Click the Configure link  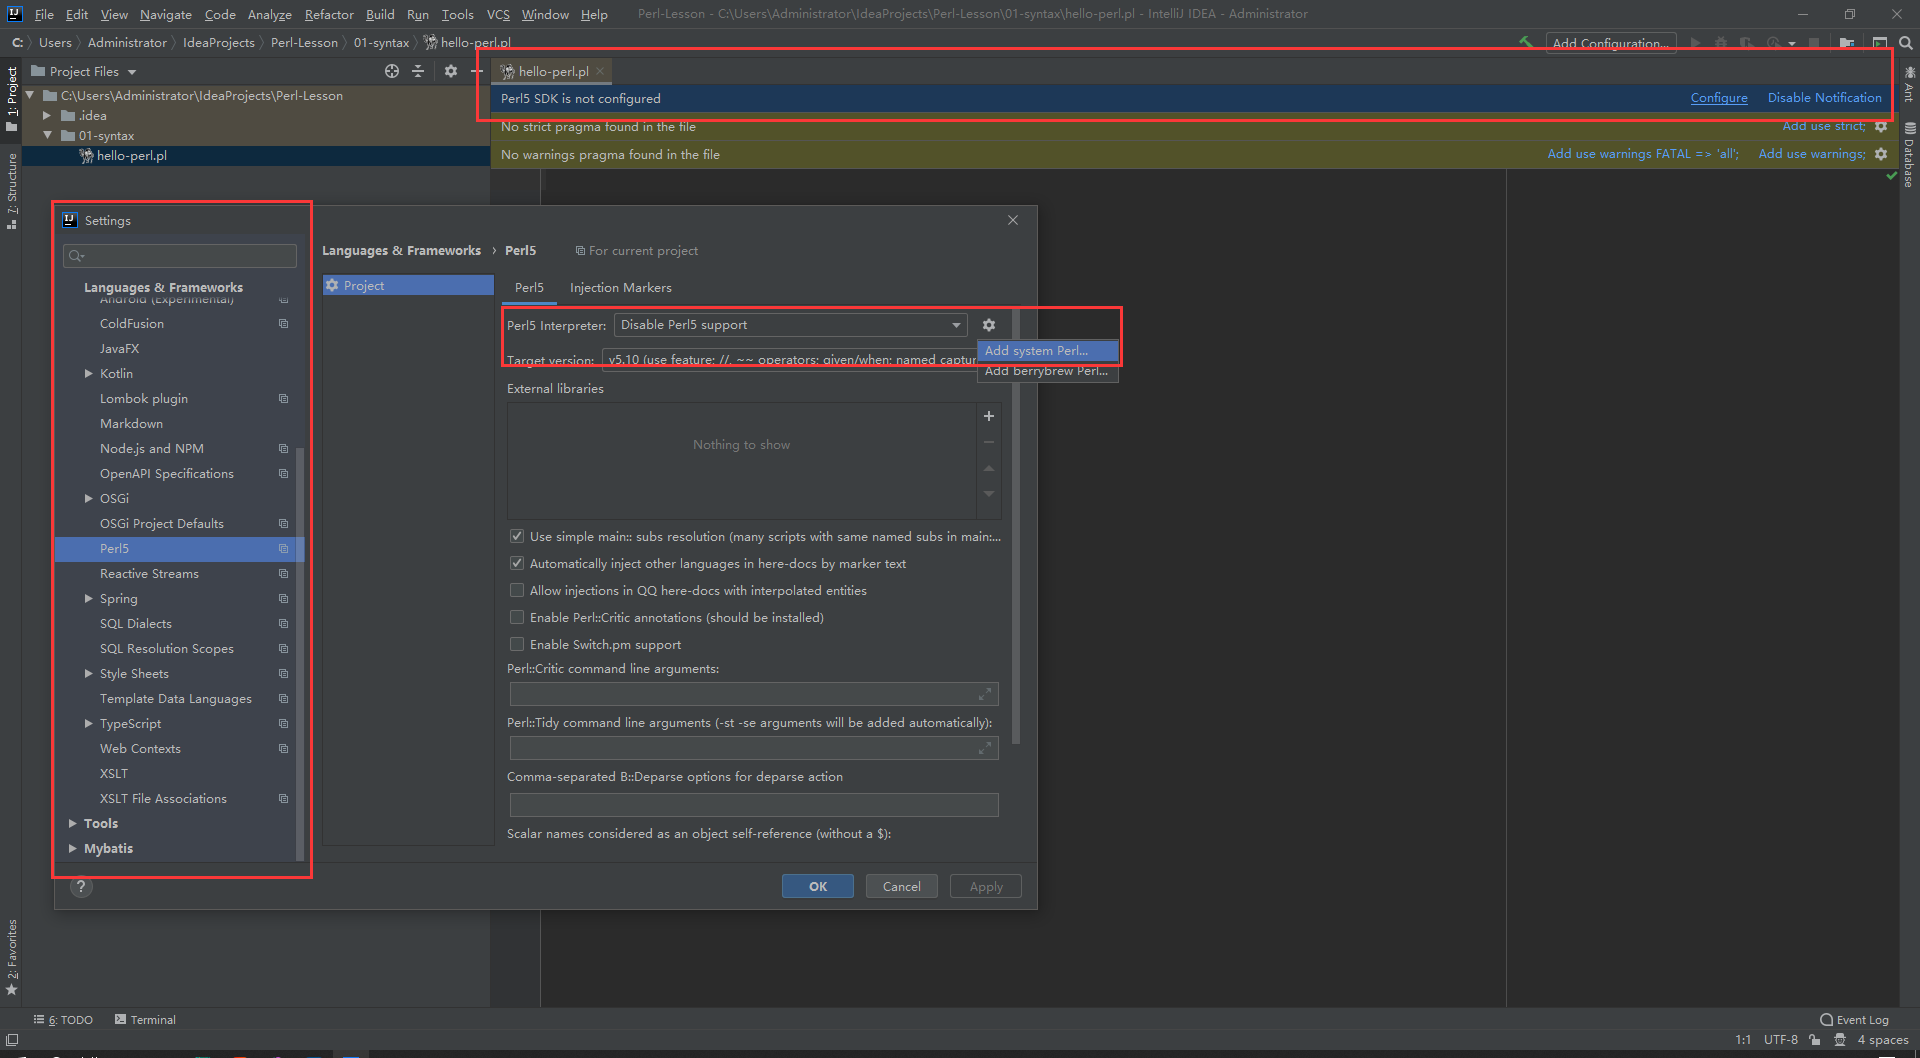coord(1718,98)
